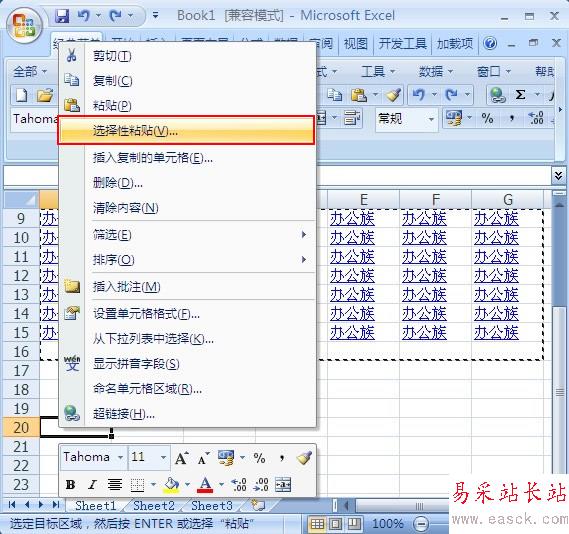The width and height of the screenshot is (569, 534).
Task: Open 排序(O) submenu
Action: pos(187,260)
